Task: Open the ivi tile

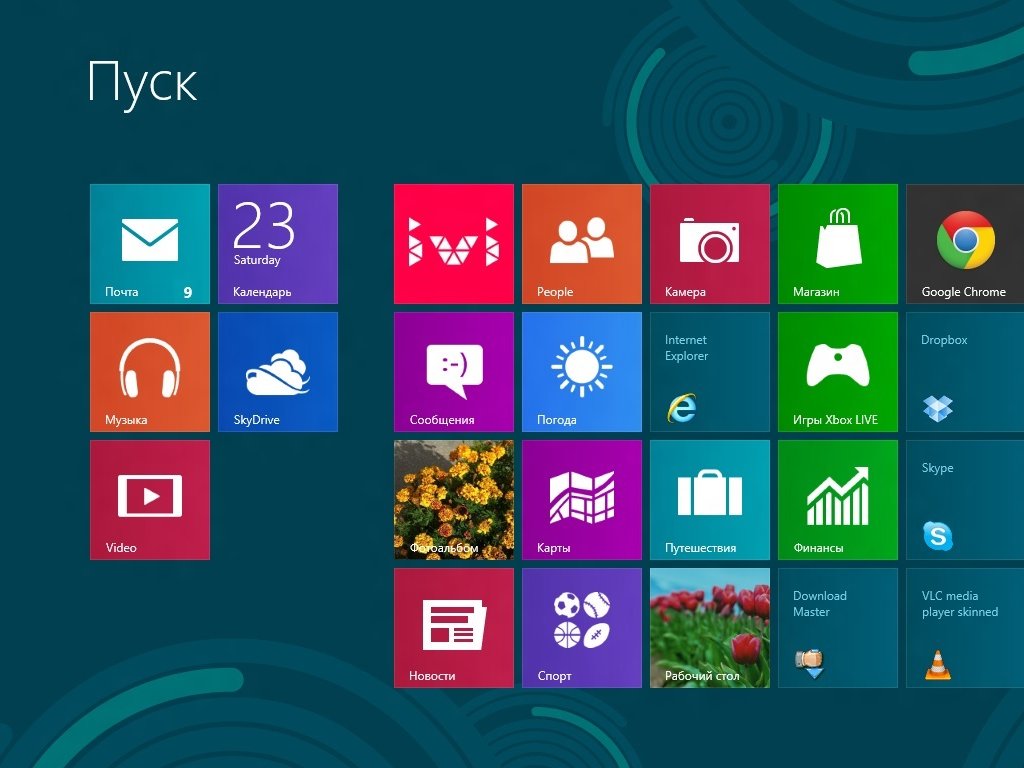Action: point(454,244)
